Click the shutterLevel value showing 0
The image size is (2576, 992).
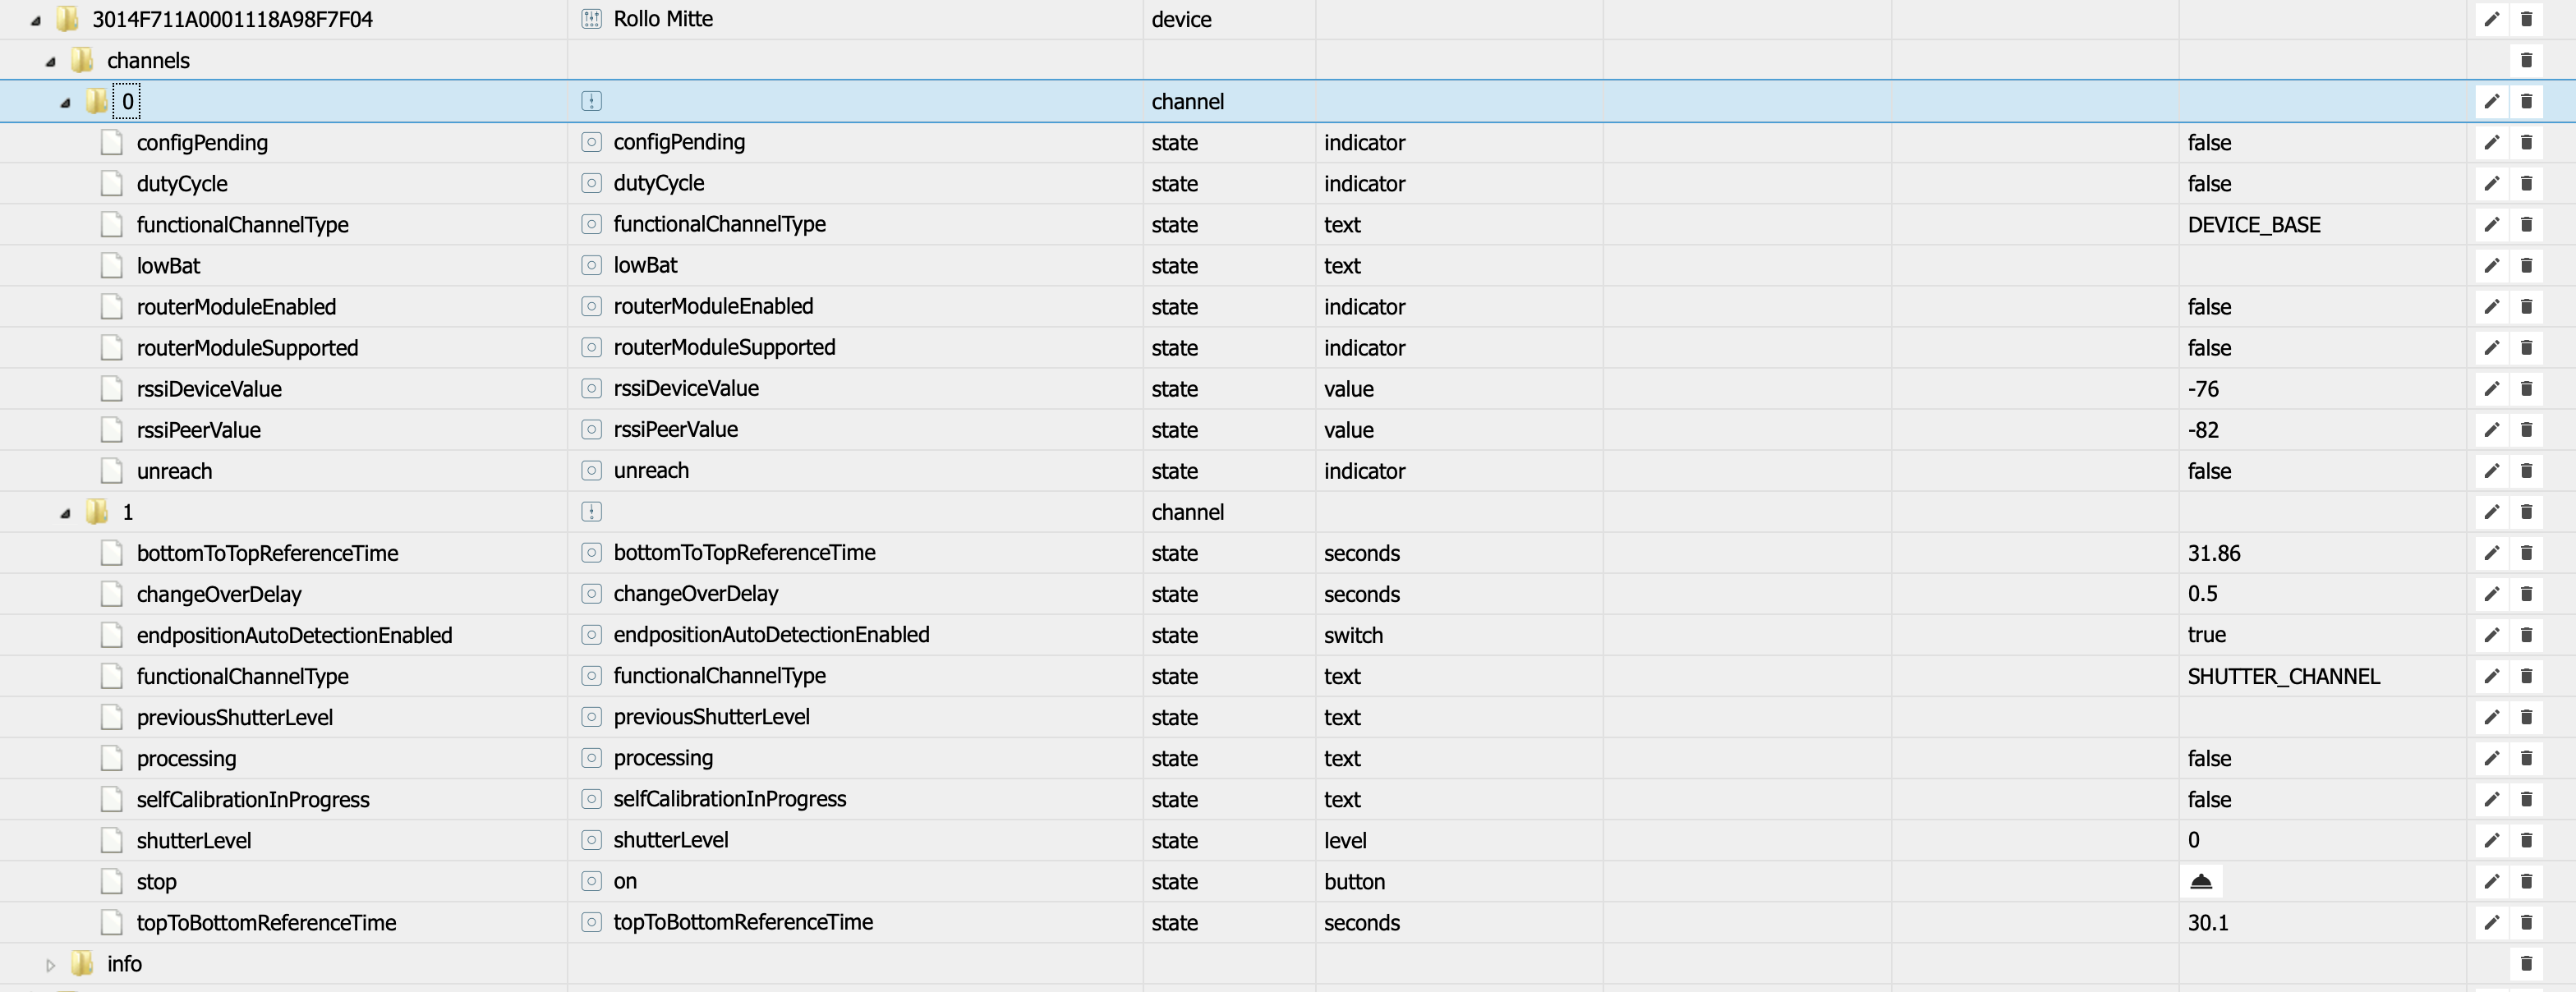(x=2192, y=840)
